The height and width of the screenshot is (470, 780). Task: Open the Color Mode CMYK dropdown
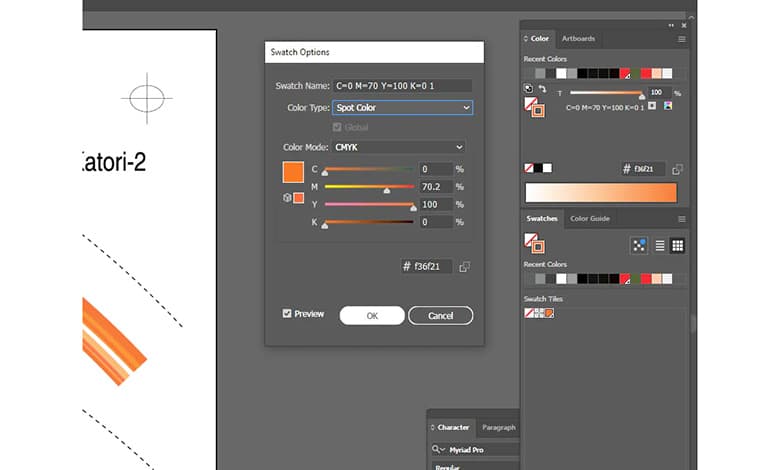(x=398, y=147)
